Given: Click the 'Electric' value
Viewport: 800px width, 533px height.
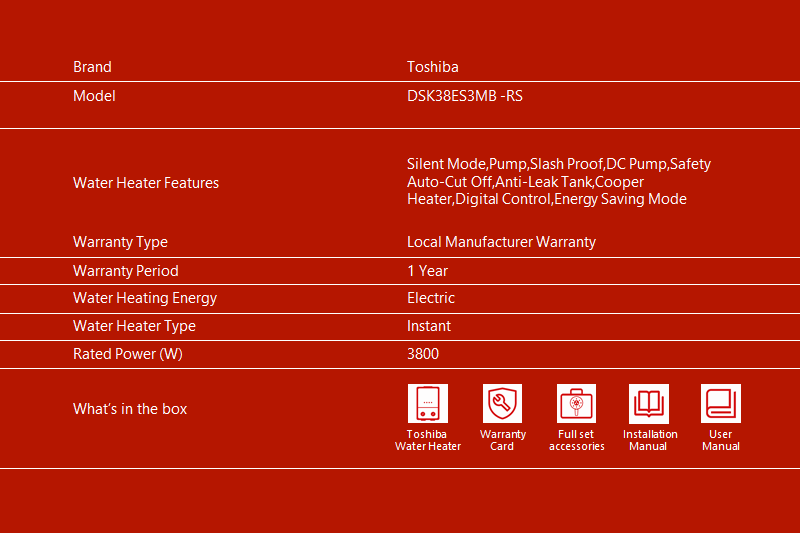Looking at the screenshot, I should [x=431, y=298].
